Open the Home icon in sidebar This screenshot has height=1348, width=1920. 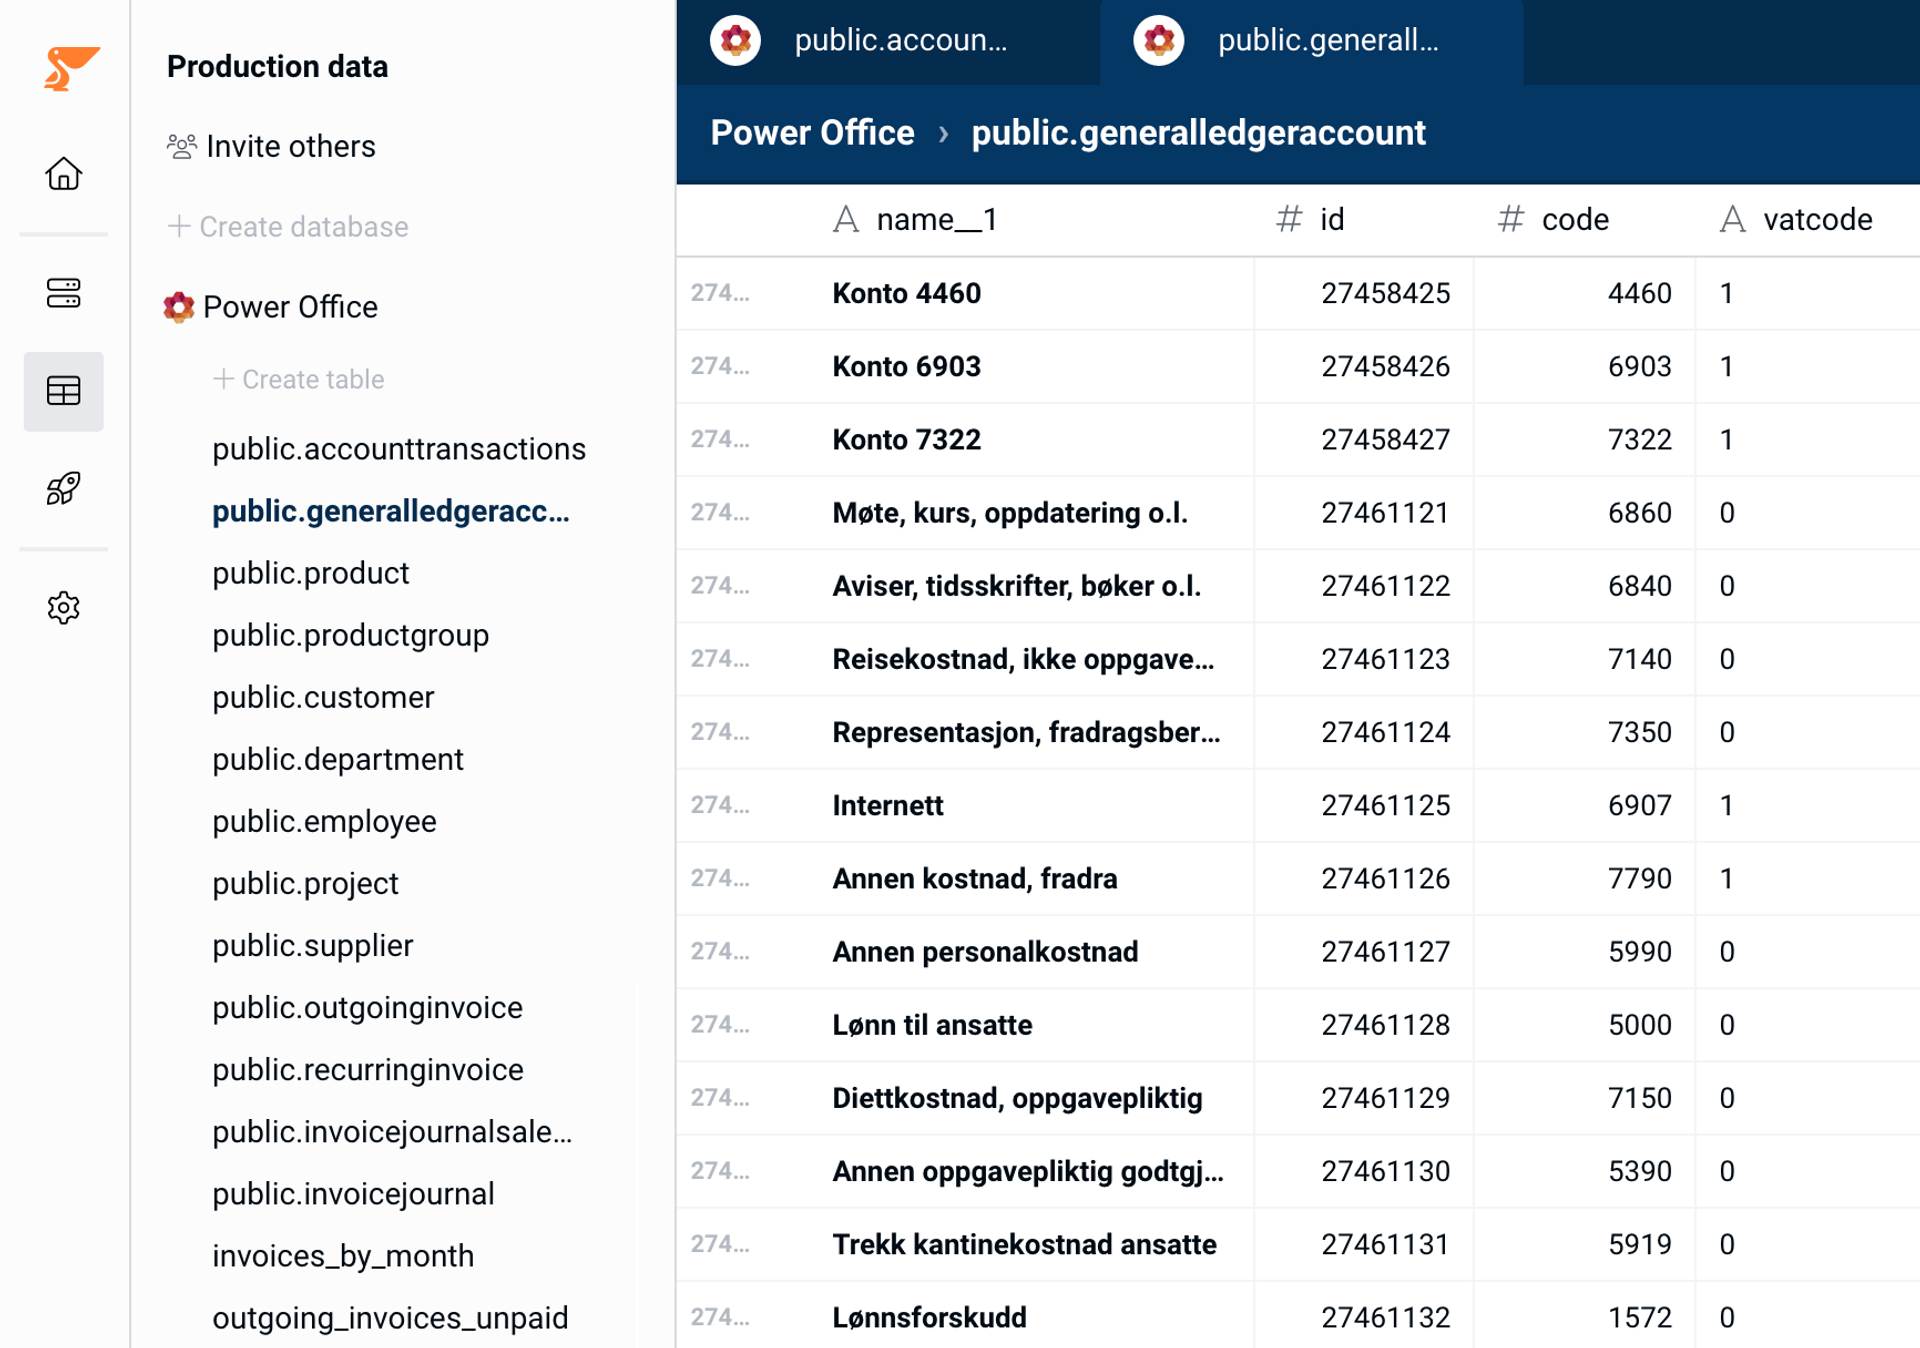coord(63,174)
